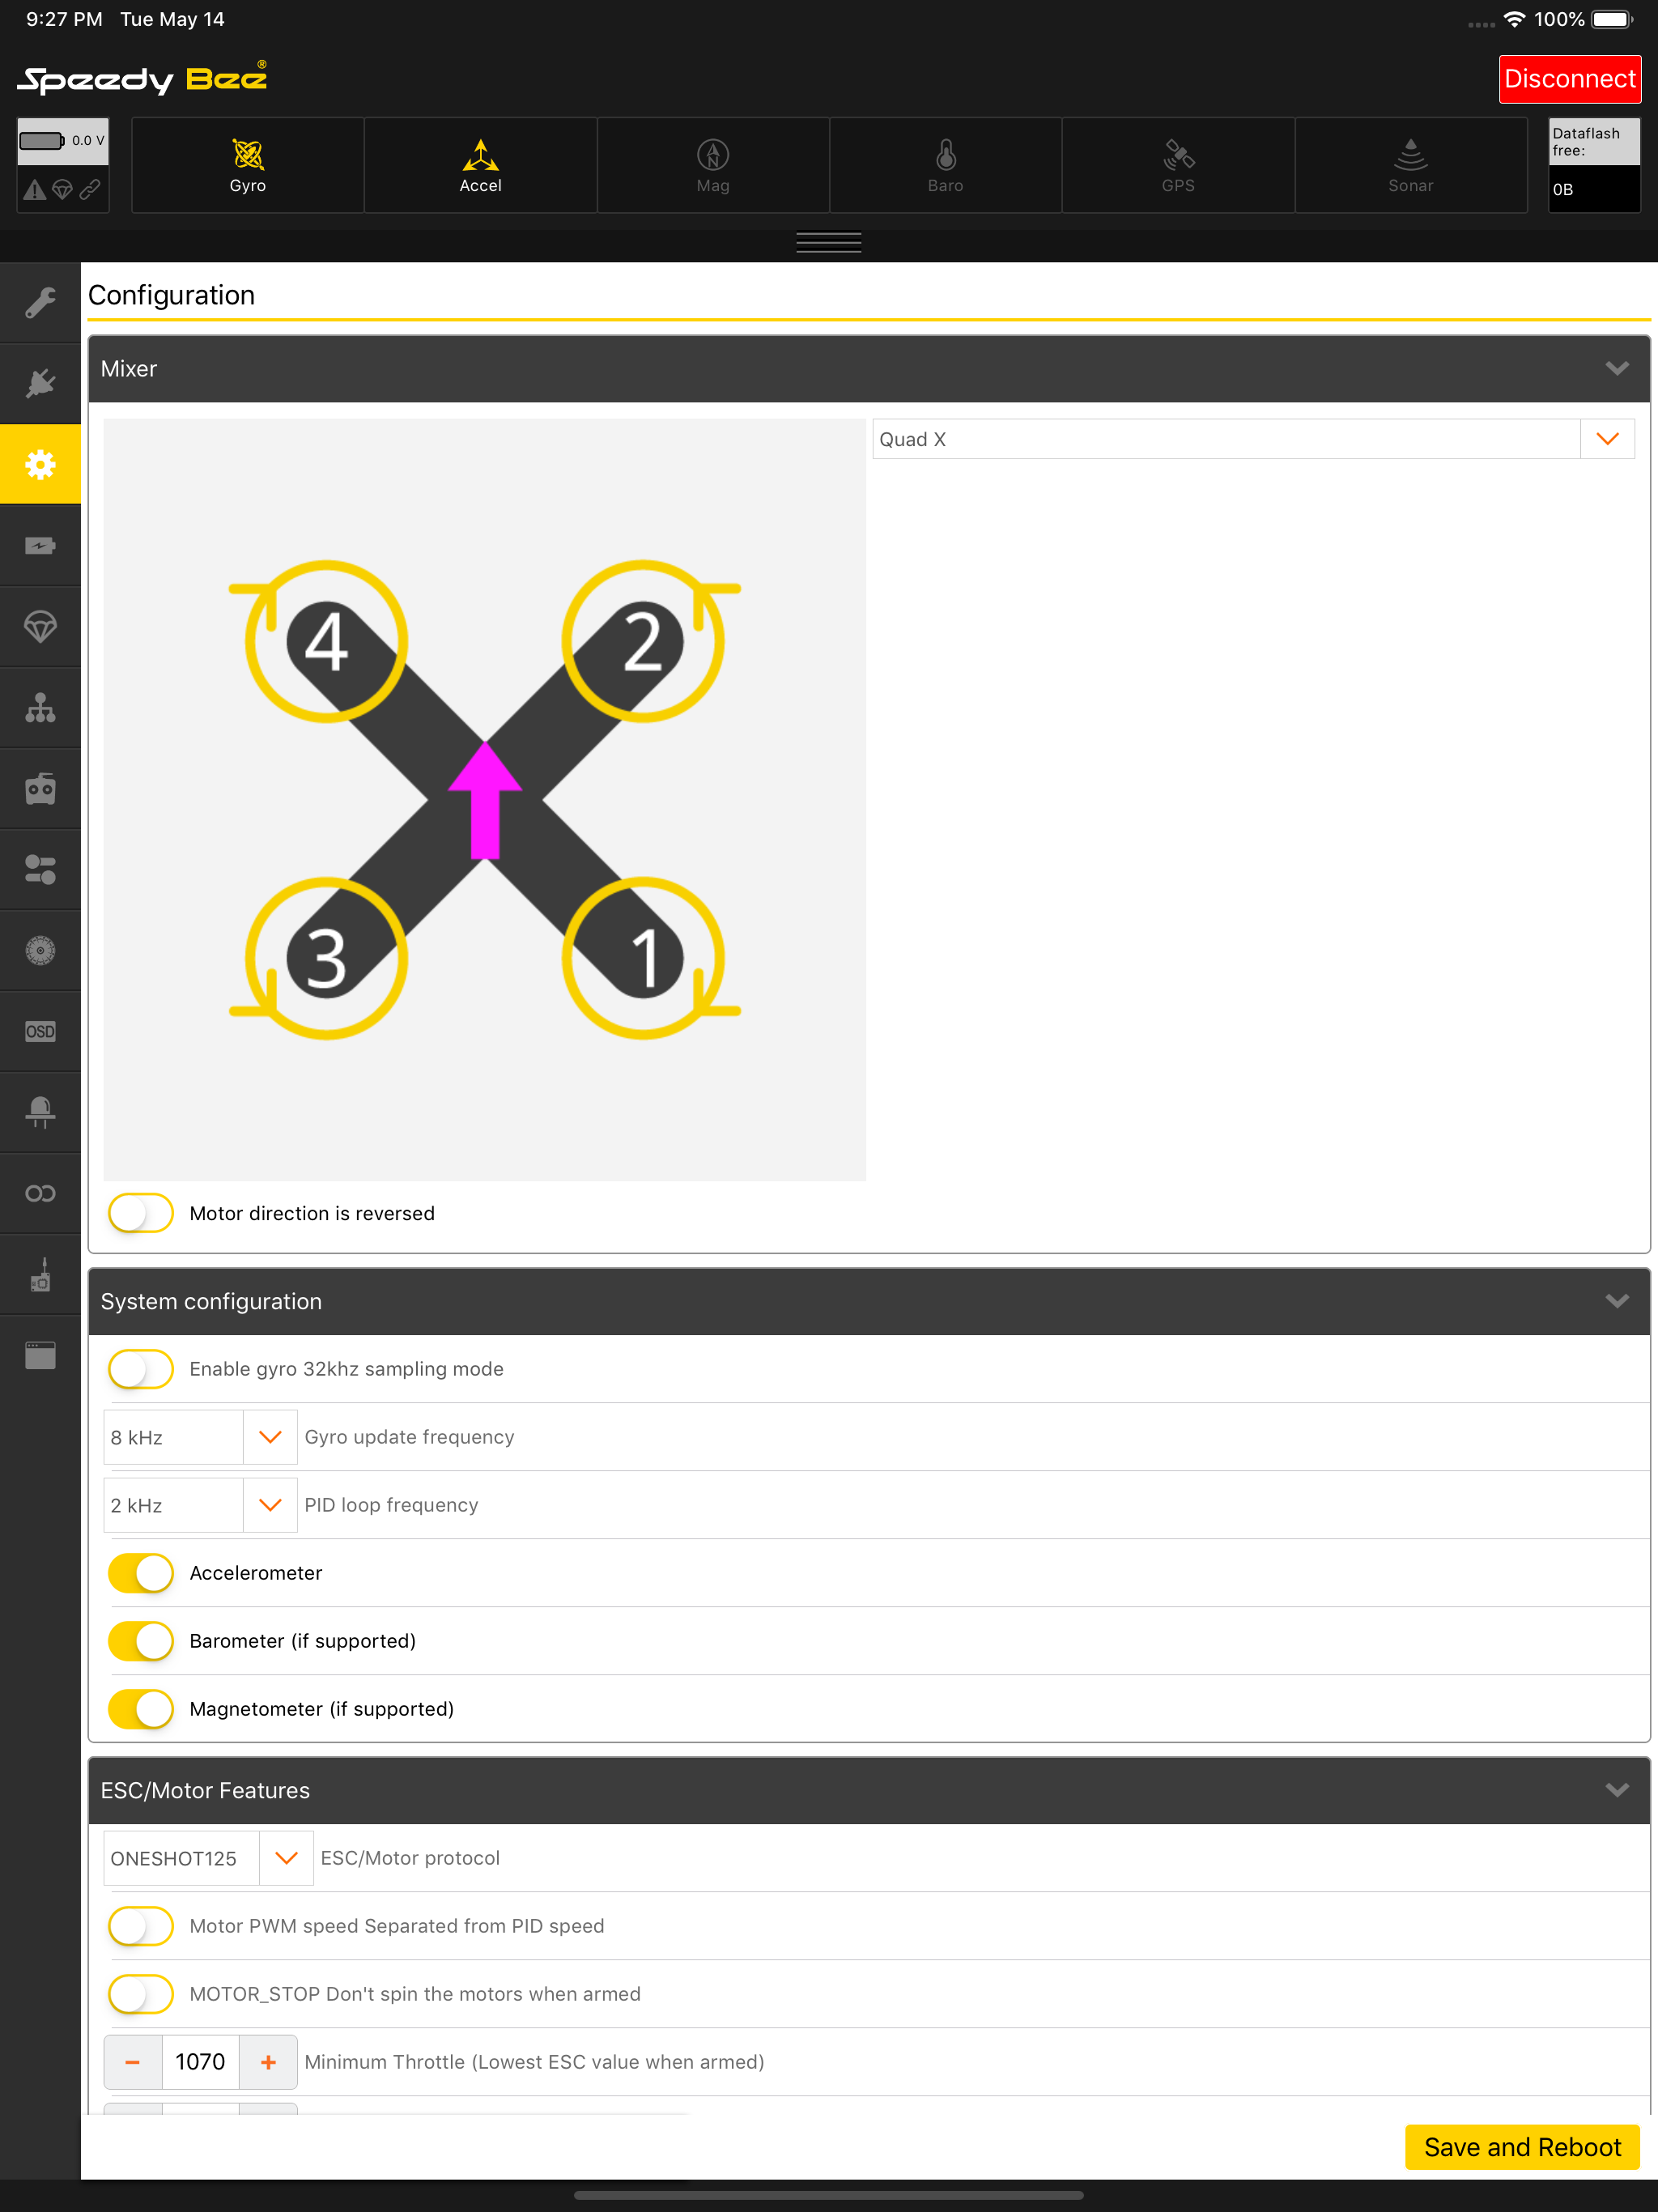Toggle Motor direction is reversed switch
The height and width of the screenshot is (2212, 1658).
[x=141, y=1213]
